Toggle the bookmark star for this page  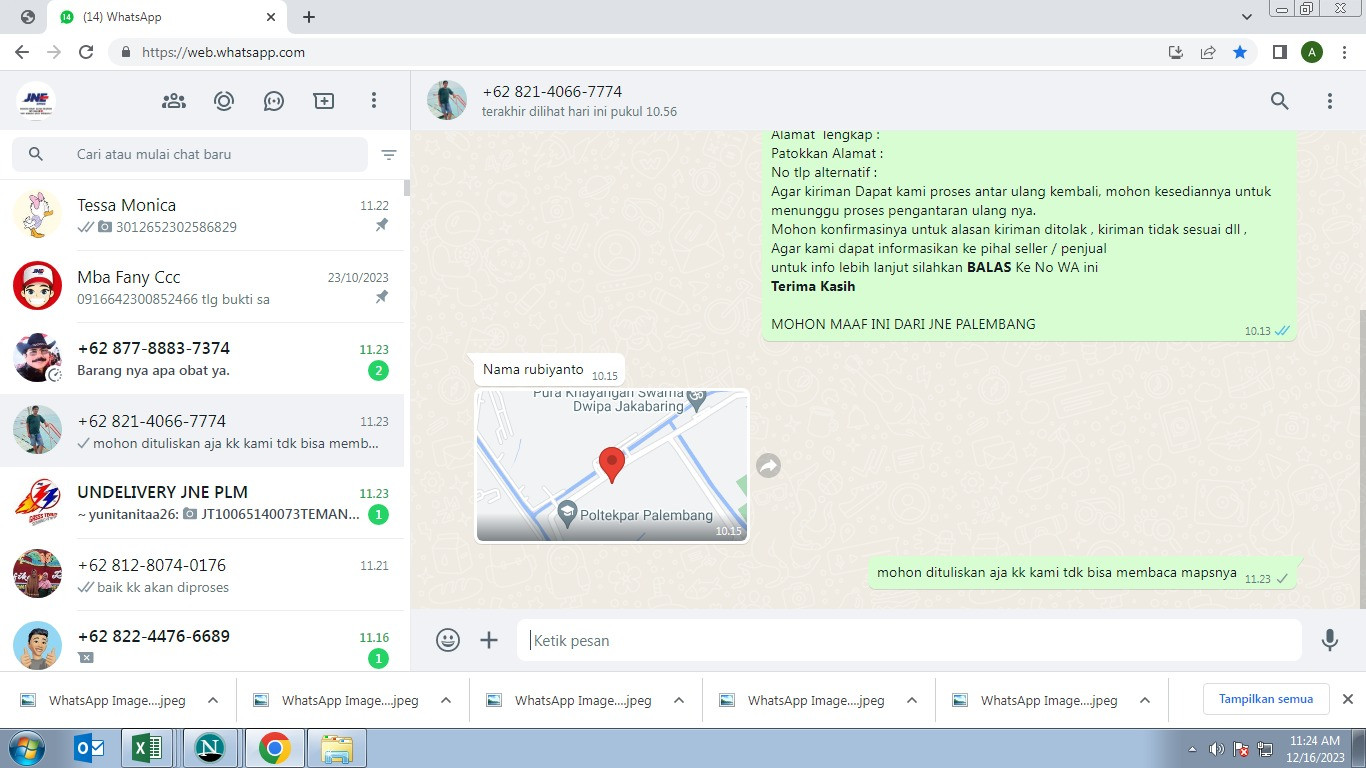[1240, 52]
